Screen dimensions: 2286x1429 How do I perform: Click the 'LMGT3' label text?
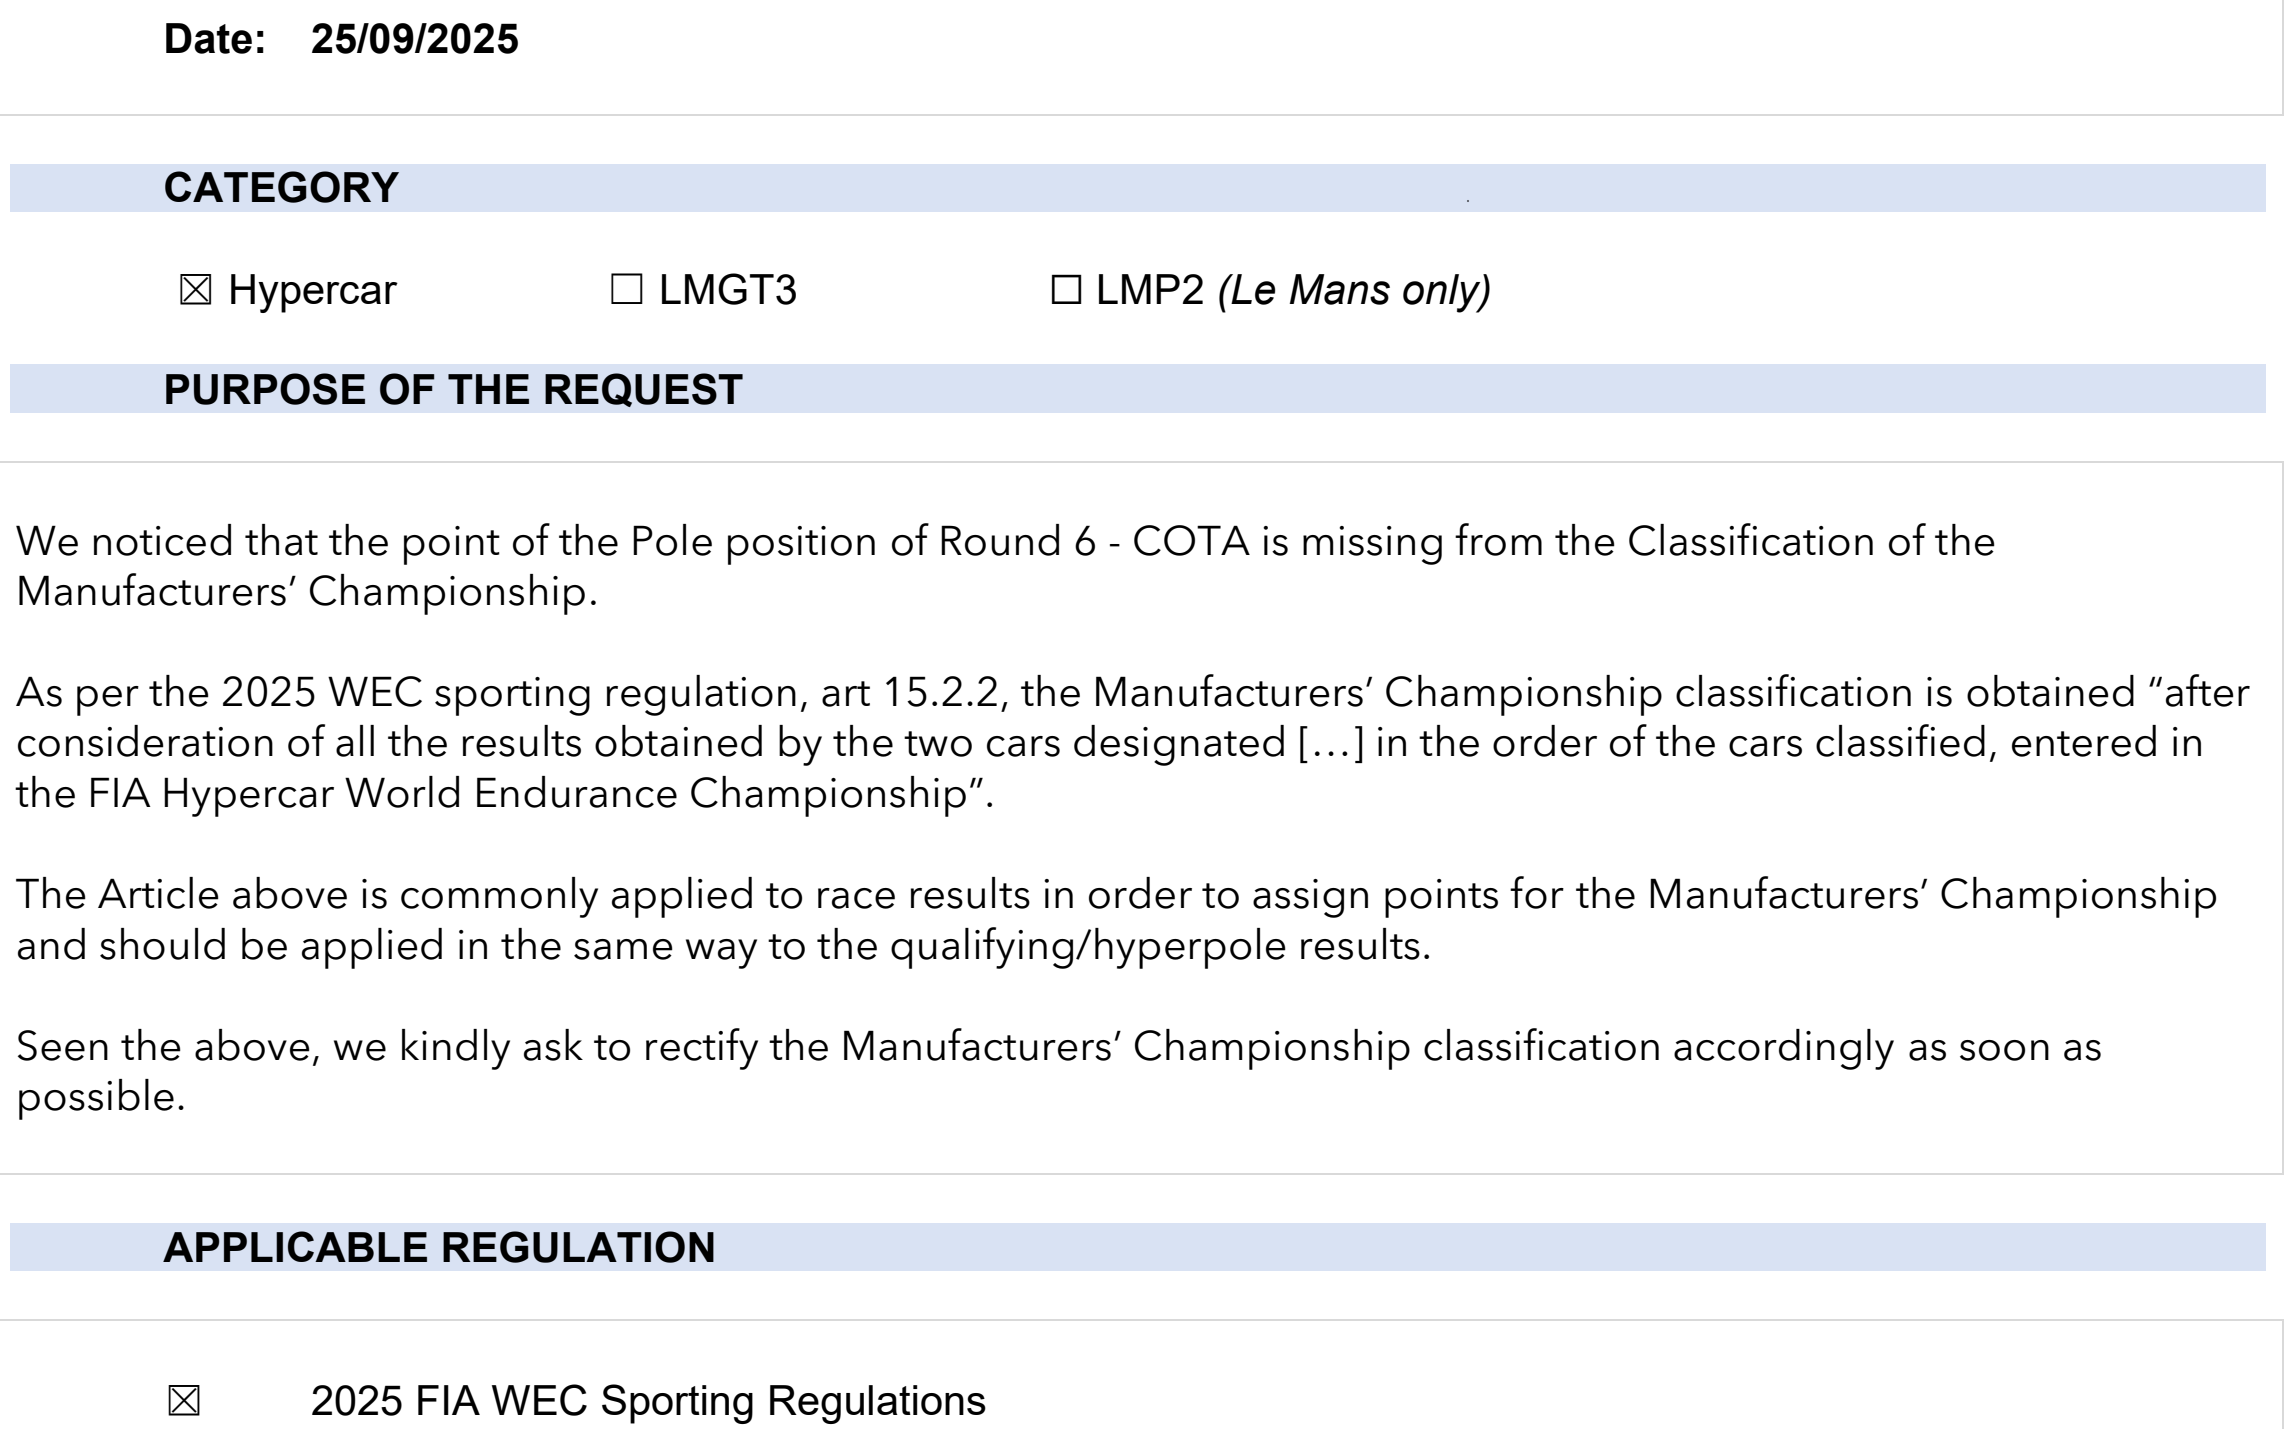pos(727,291)
